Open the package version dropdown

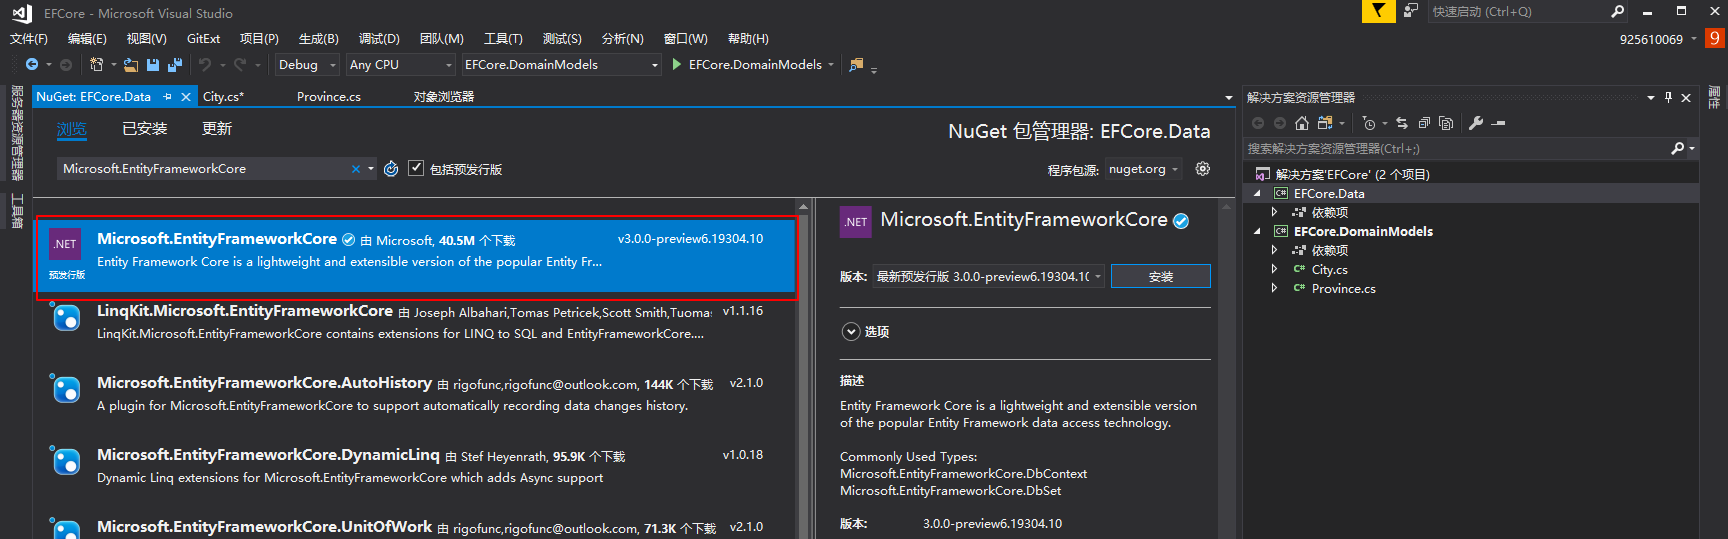(x=989, y=276)
